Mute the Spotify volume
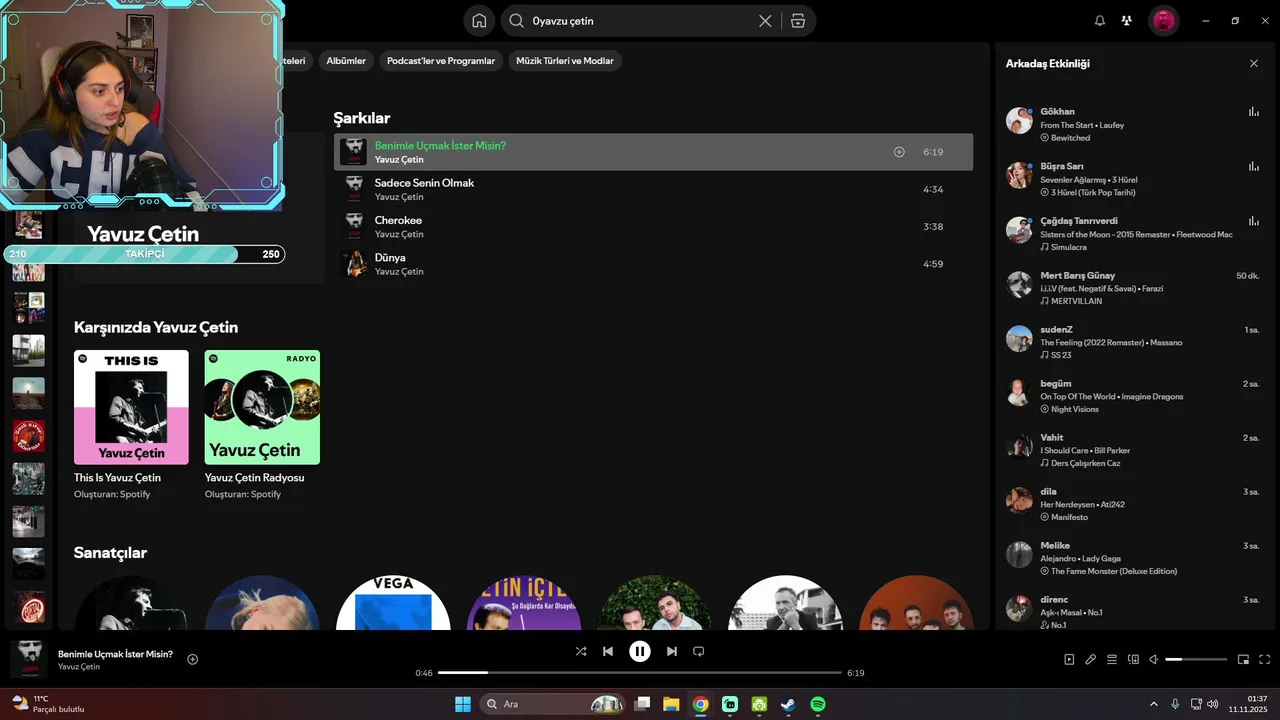This screenshot has height=720, width=1280. pyautogui.click(x=1153, y=659)
